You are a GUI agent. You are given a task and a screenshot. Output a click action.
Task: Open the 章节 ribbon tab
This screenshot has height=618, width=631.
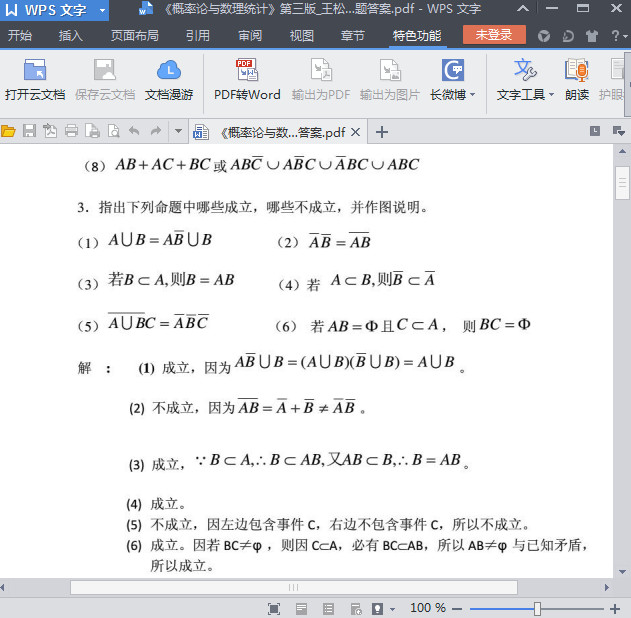(353, 36)
